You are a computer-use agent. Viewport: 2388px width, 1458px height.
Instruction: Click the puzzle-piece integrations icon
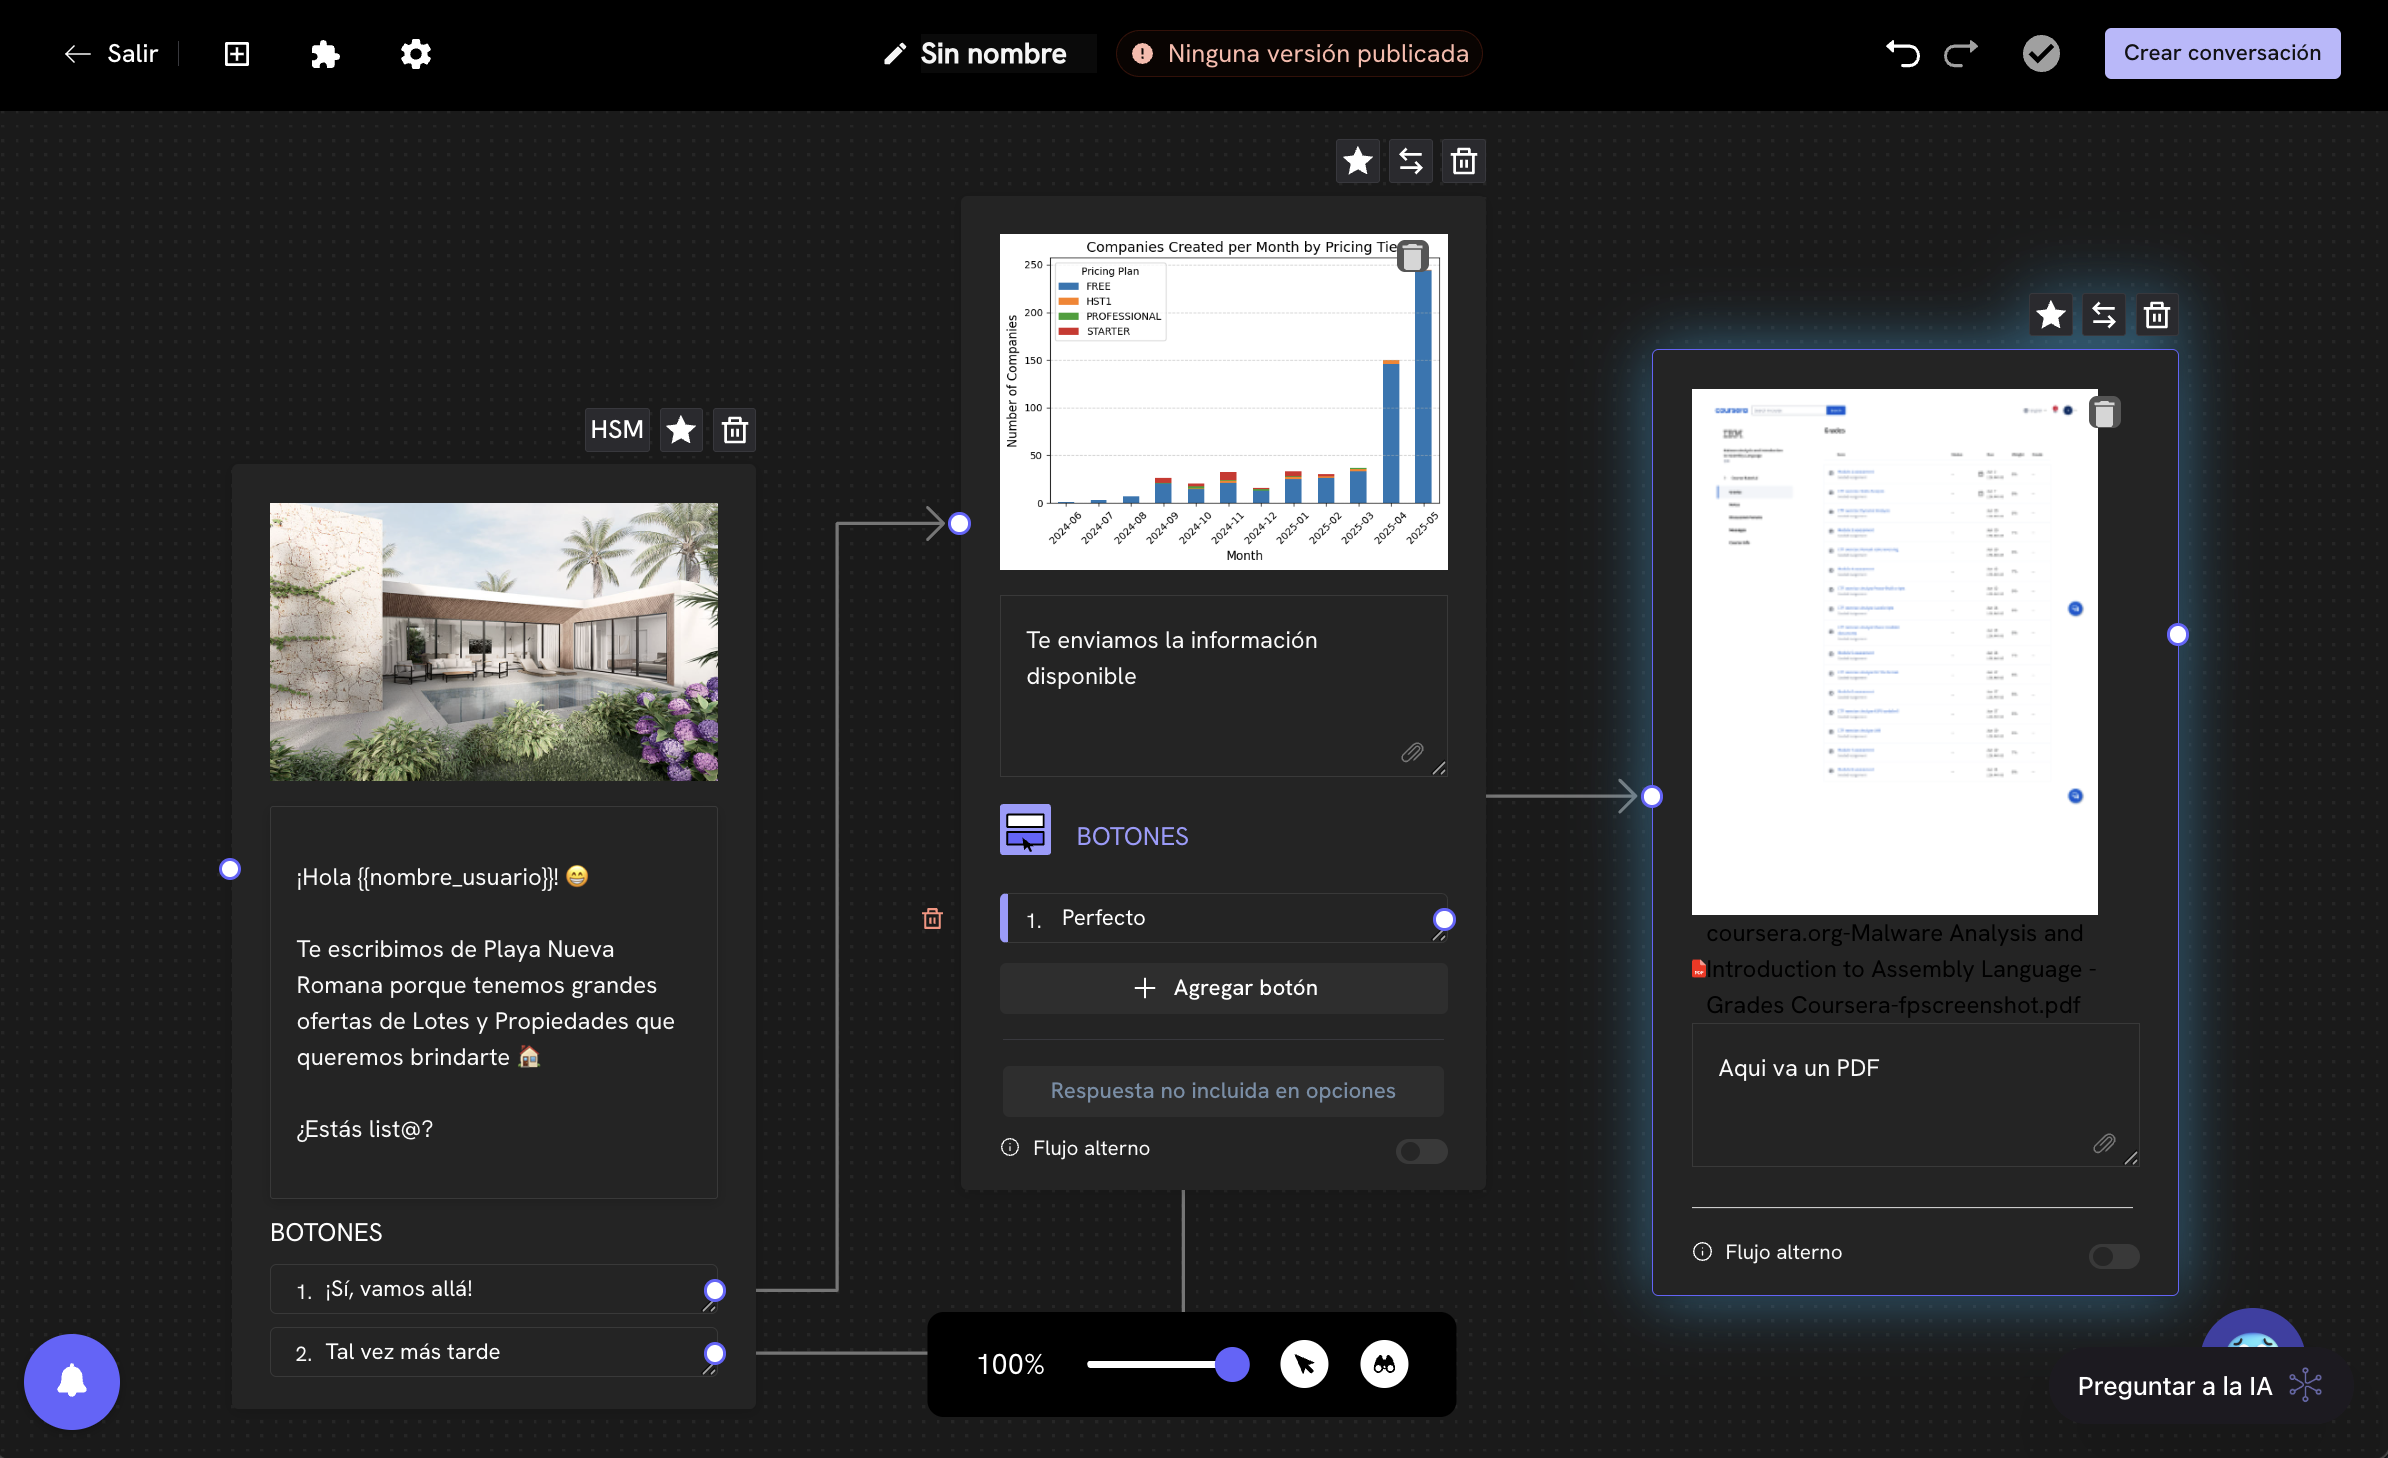coord(325,54)
